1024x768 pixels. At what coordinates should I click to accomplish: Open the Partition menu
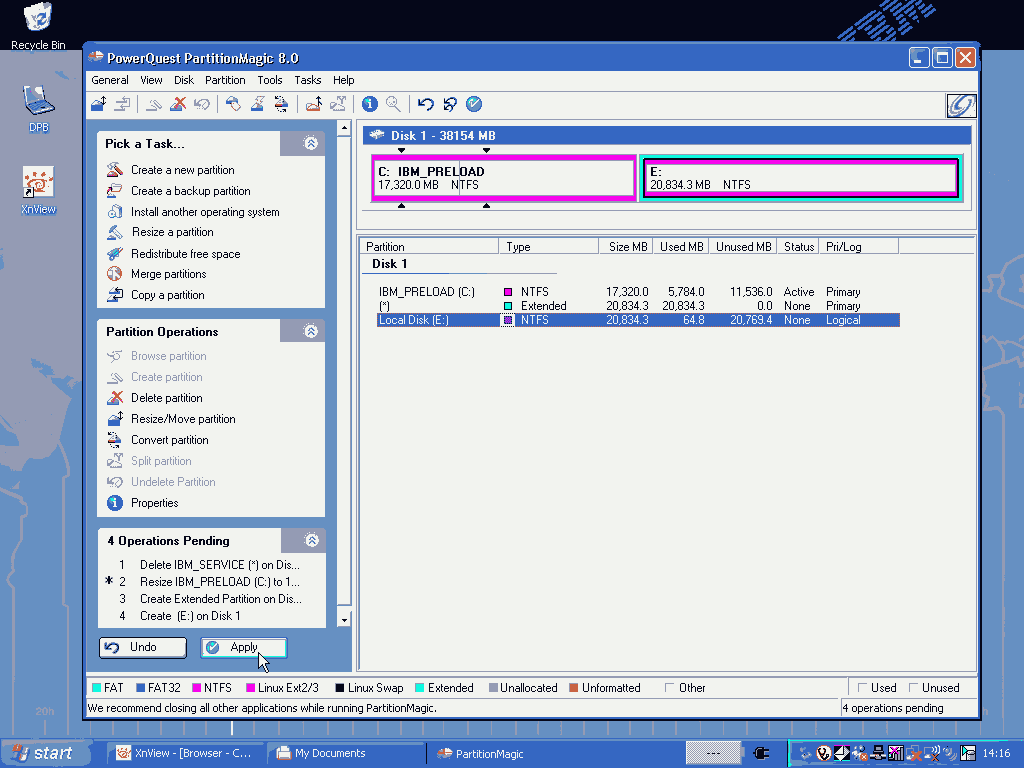click(225, 80)
